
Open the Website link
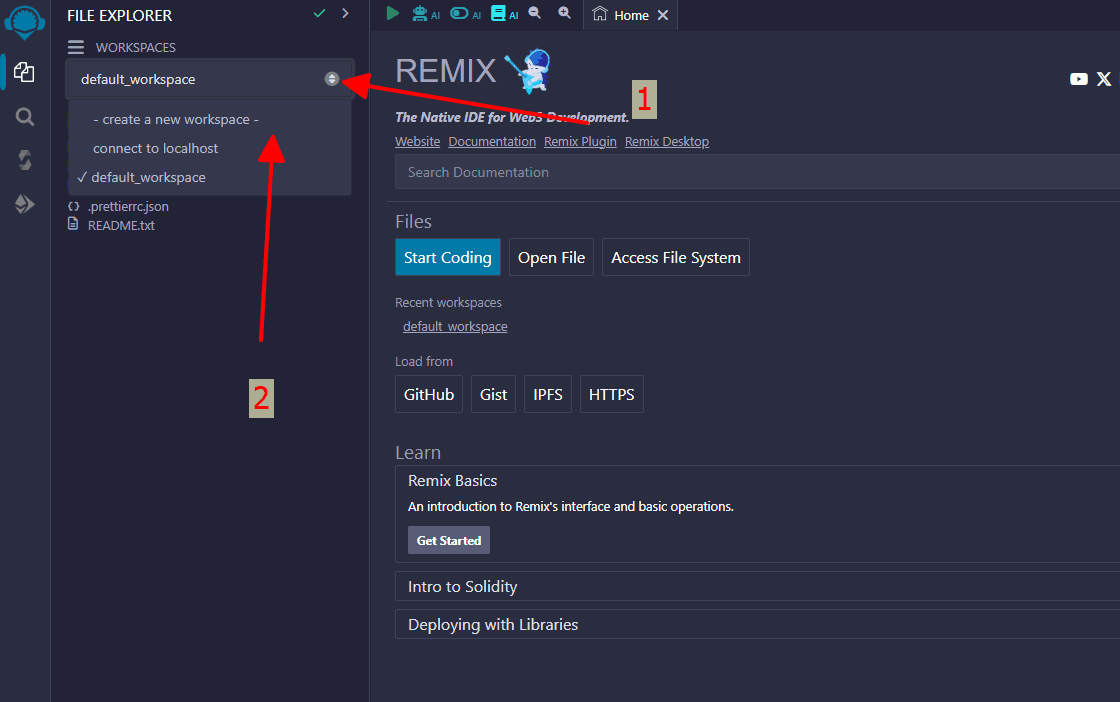[417, 141]
